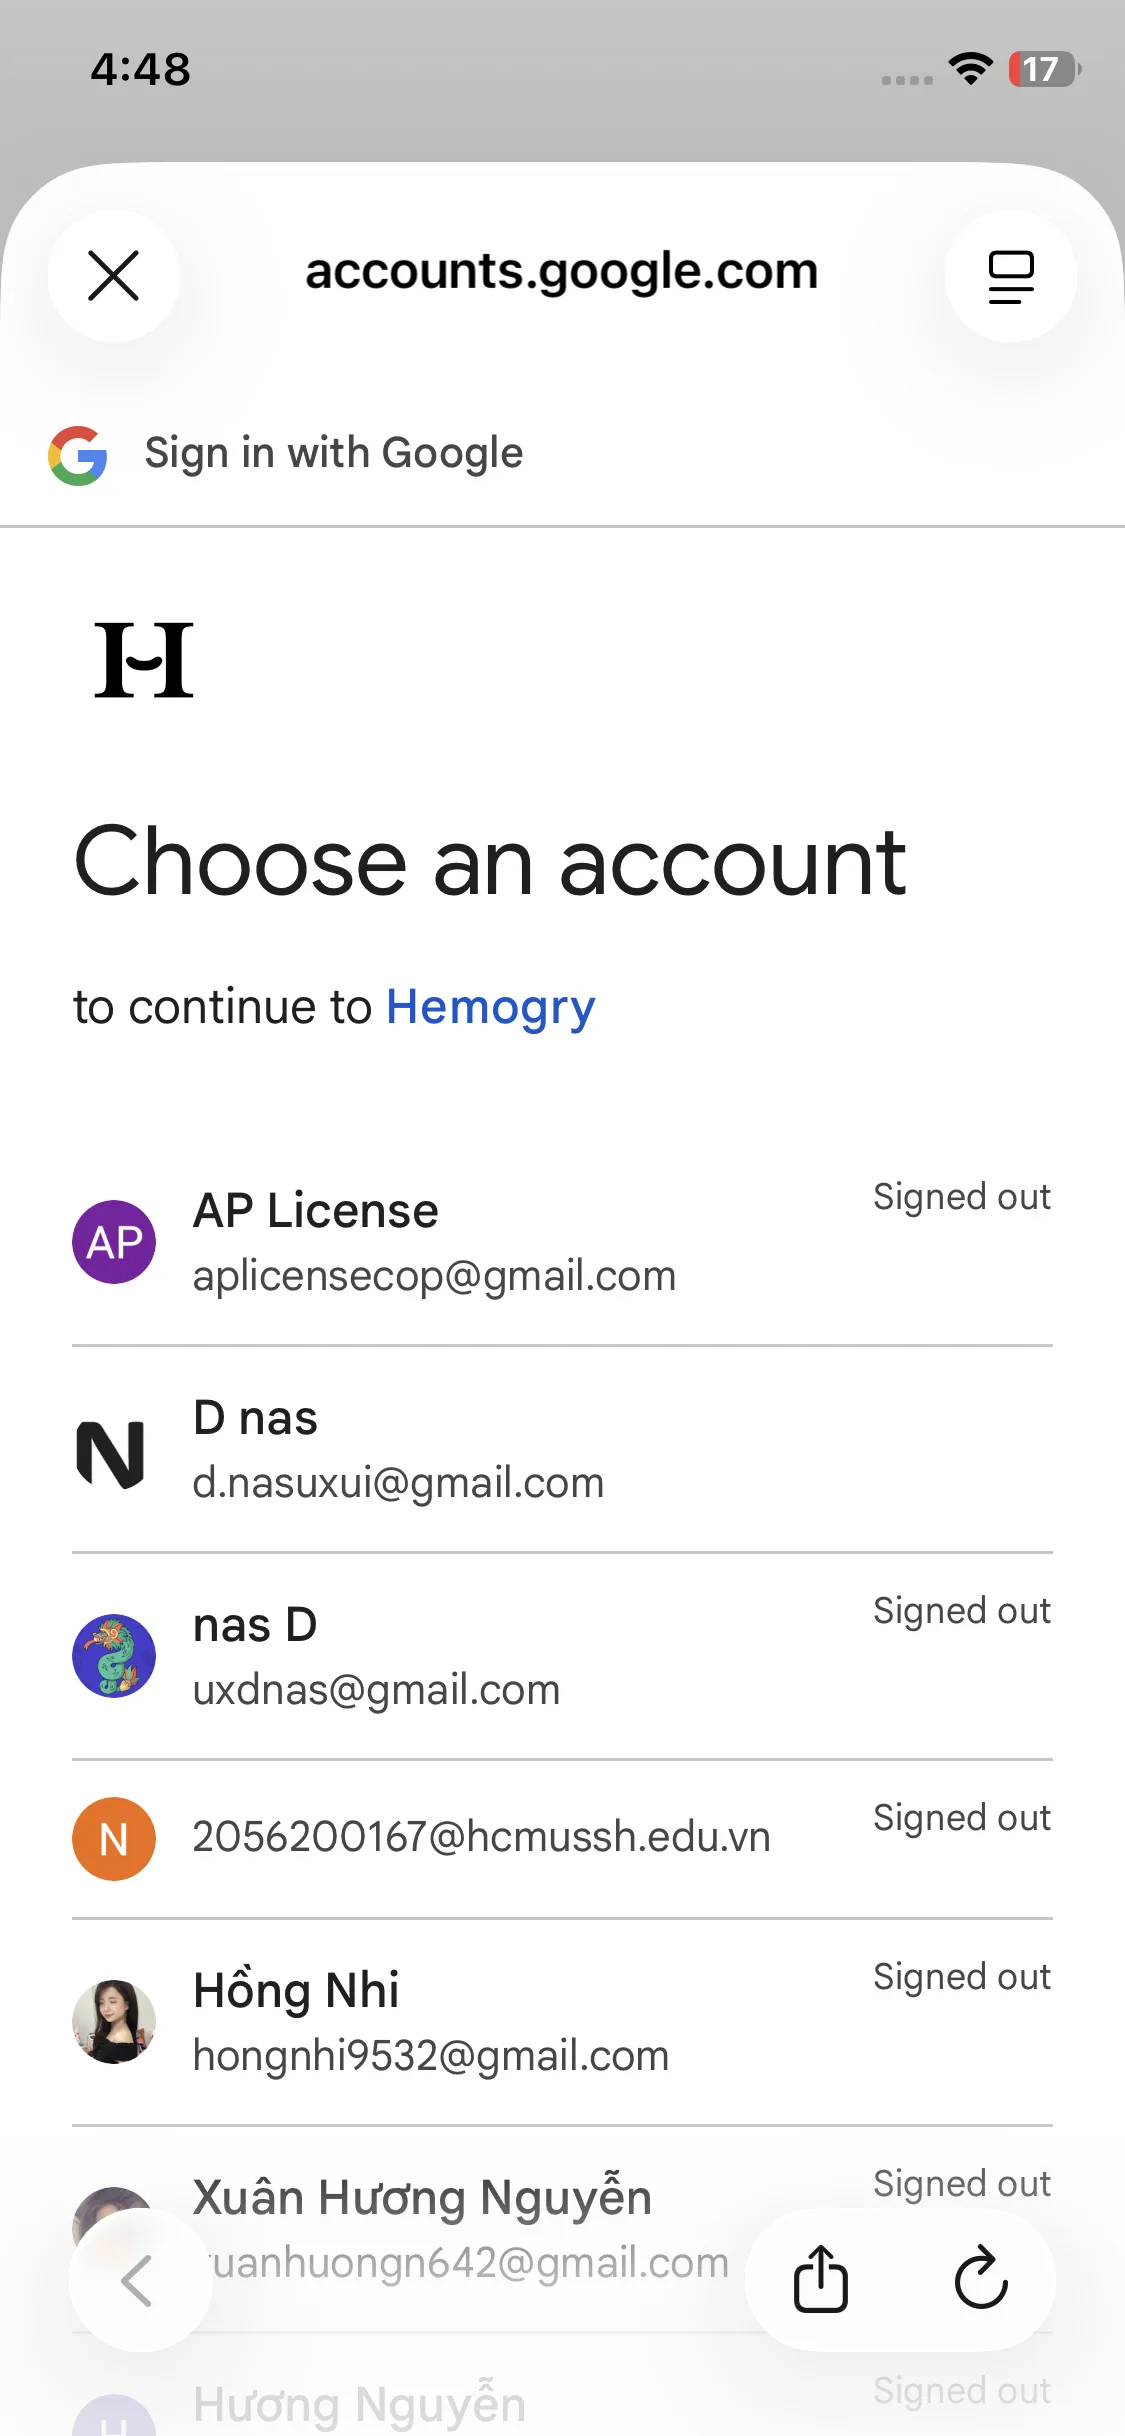Close the sign-in browser sheet
The width and height of the screenshot is (1125, 2436).
click(114, 276)
